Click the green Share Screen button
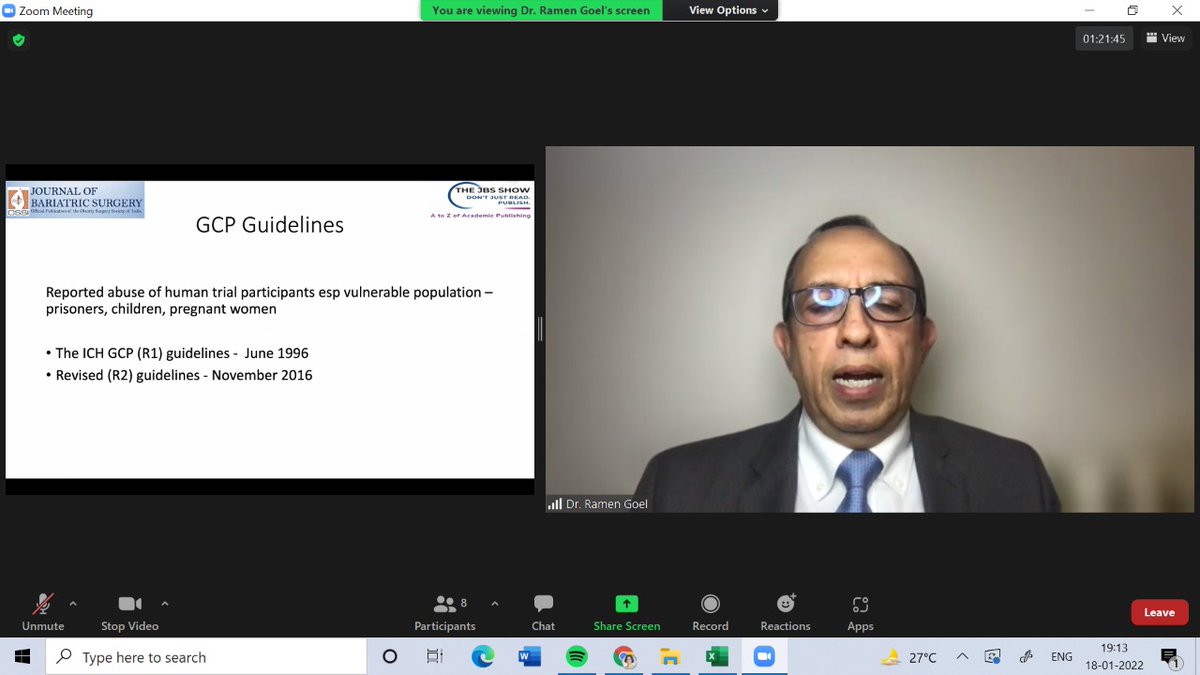The height and width of the screenshot is (675, 1200). [627, 611]
